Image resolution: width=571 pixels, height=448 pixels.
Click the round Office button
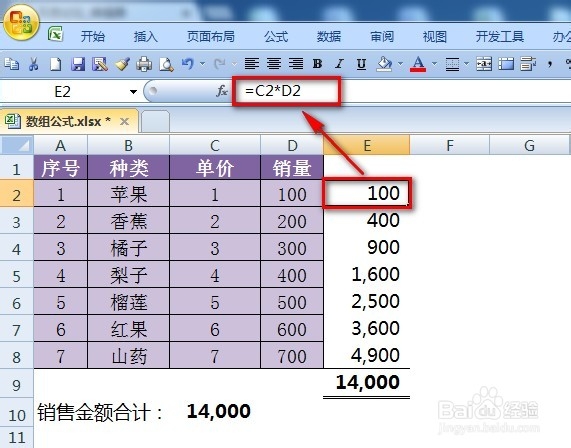click(21, 22)
